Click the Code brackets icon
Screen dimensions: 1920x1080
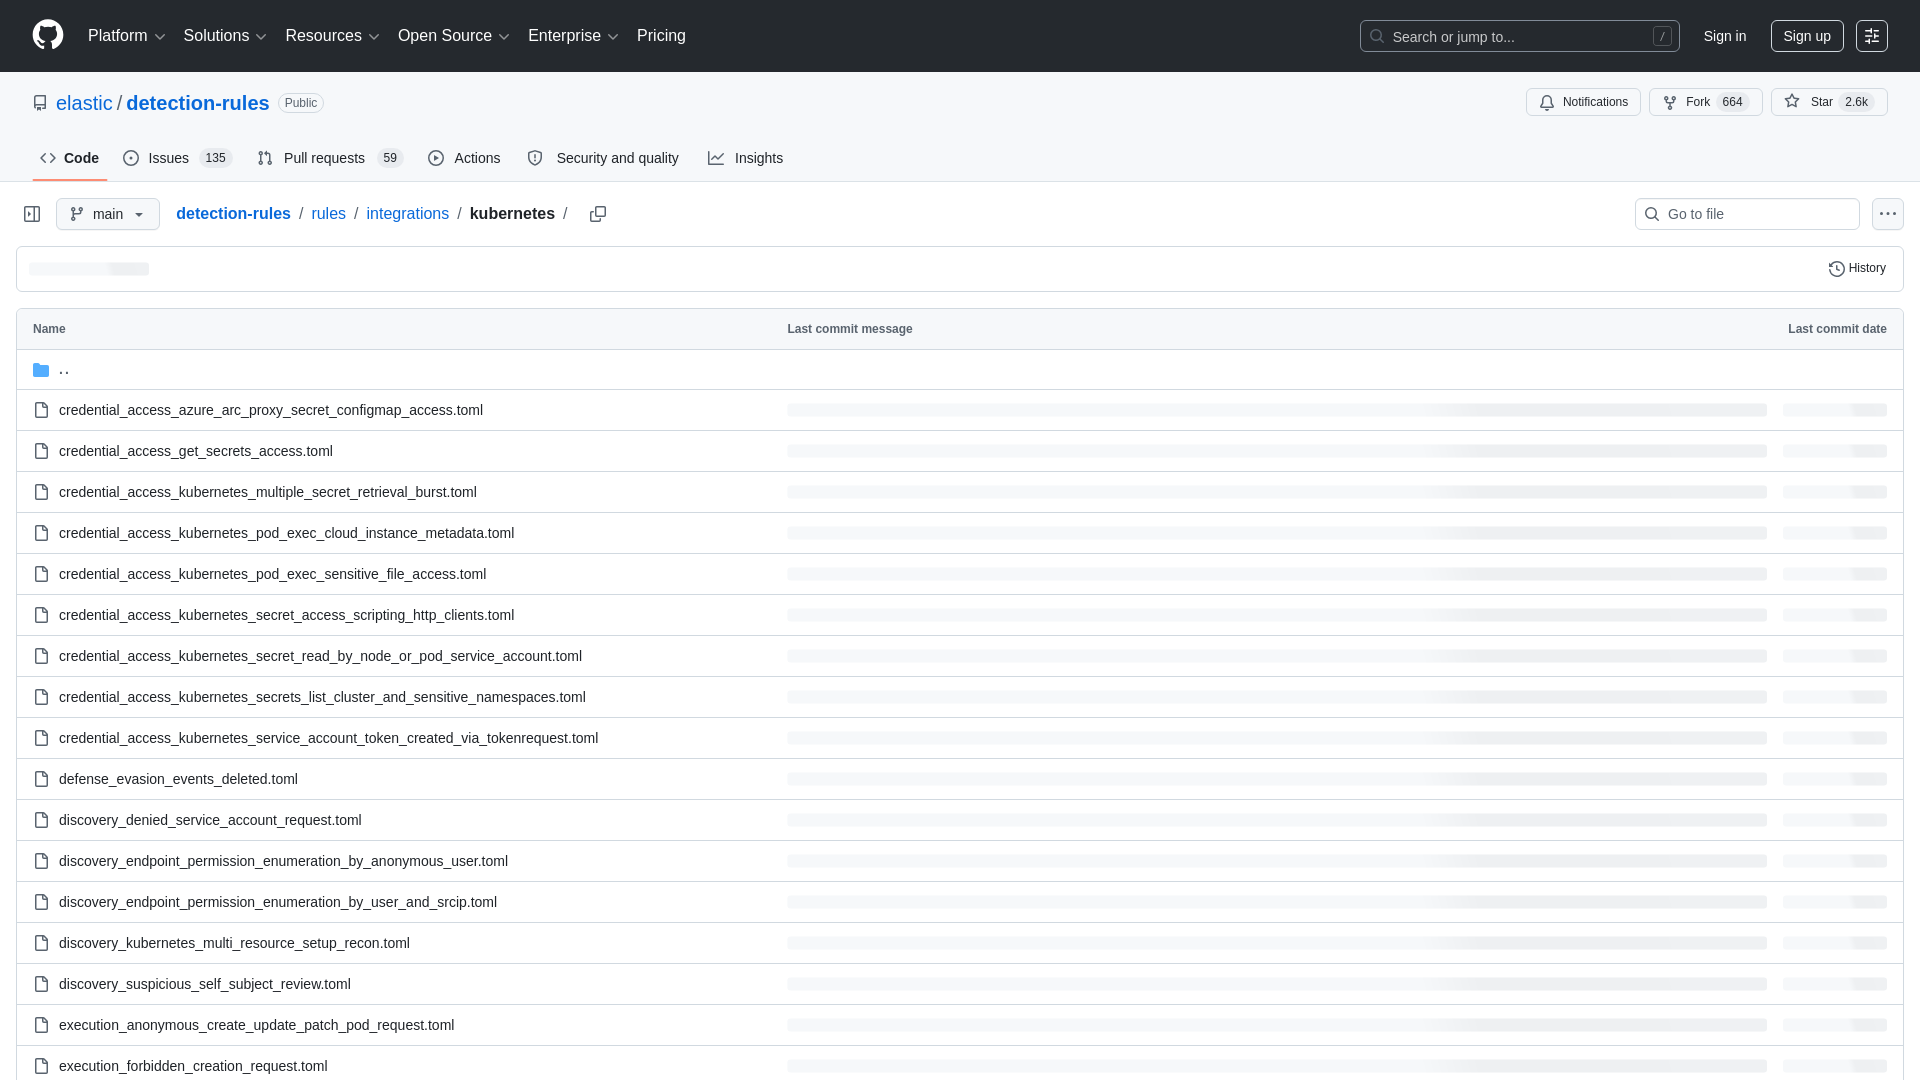pos(48,158)
